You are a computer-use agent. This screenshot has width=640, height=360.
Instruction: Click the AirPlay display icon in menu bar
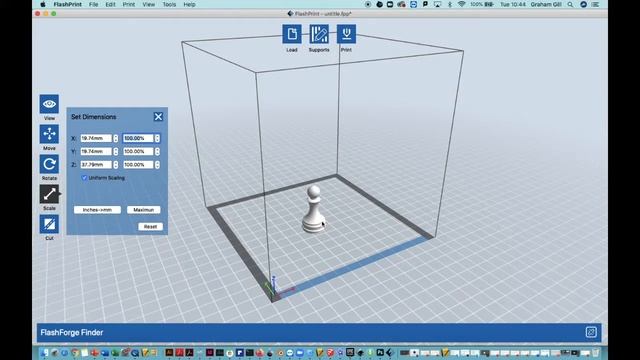tap(438, 4)
